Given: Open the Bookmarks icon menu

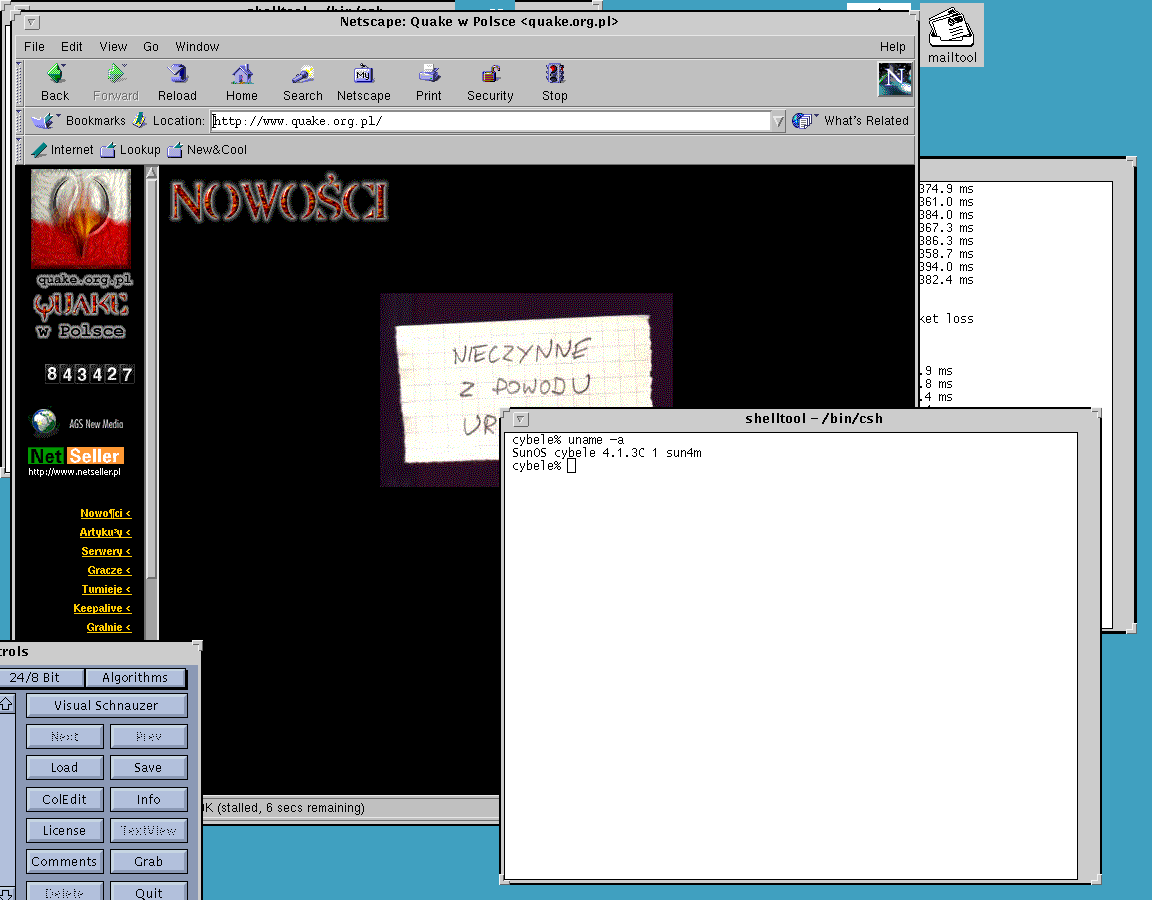Looking at the screenshot, I should tap(45, 120).
